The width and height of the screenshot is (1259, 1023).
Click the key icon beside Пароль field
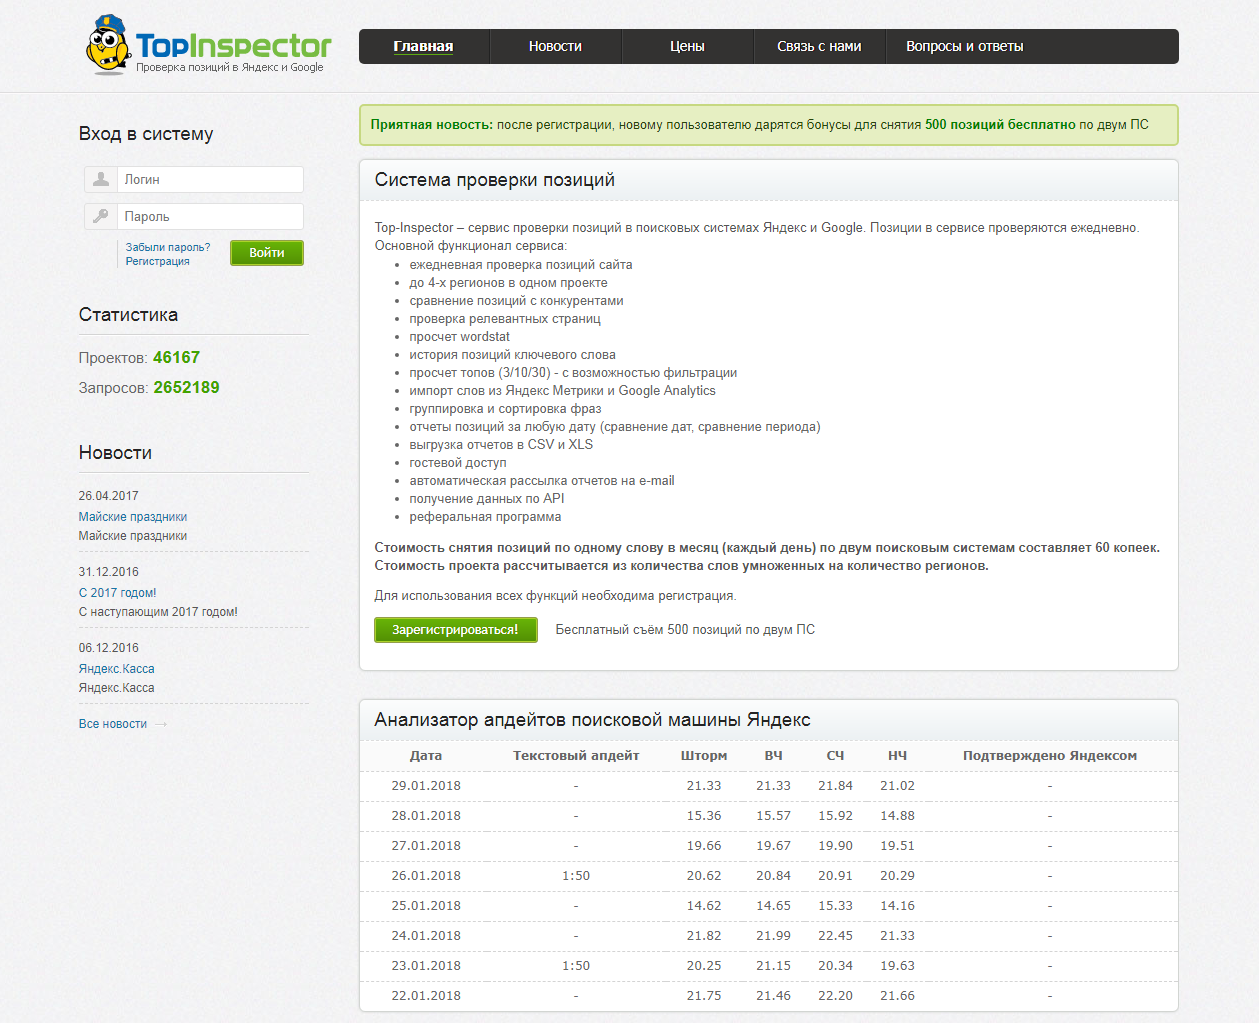tap(101, 216)
